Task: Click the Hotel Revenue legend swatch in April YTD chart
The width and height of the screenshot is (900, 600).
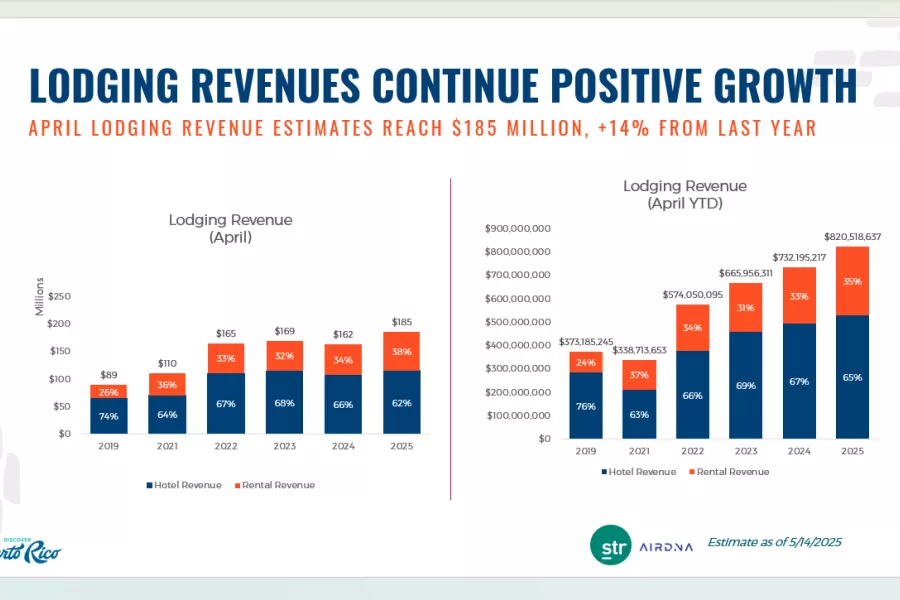Action: coord(604,472)
